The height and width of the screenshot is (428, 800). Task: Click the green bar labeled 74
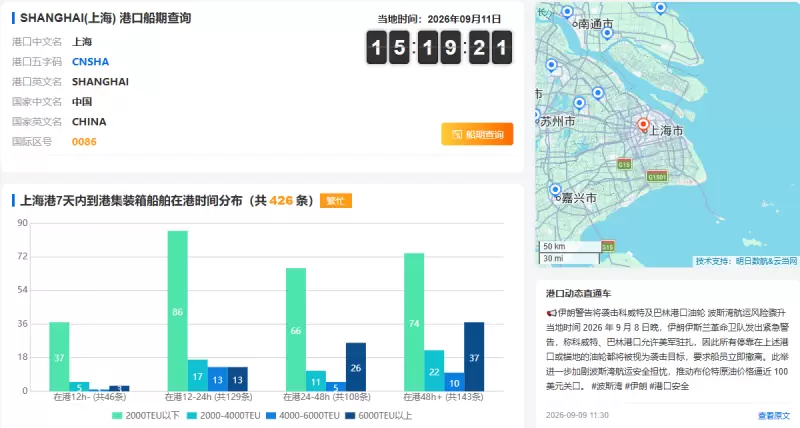414,322
